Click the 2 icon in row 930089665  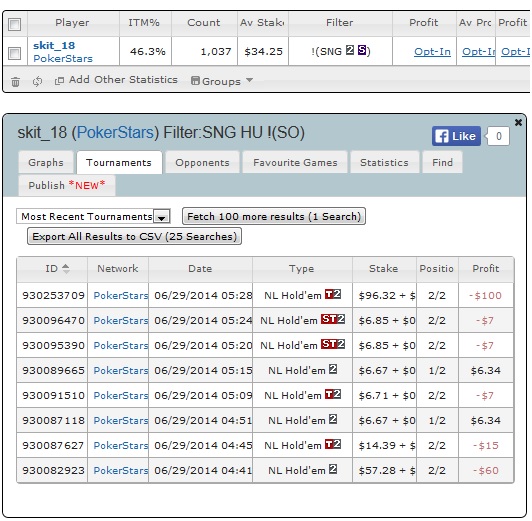(x=333, y=369)
